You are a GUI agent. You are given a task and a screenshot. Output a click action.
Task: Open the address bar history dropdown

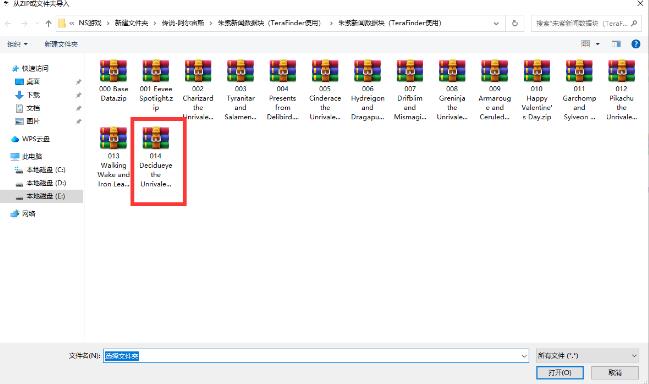pyautogui.click(x=496, y=24)
